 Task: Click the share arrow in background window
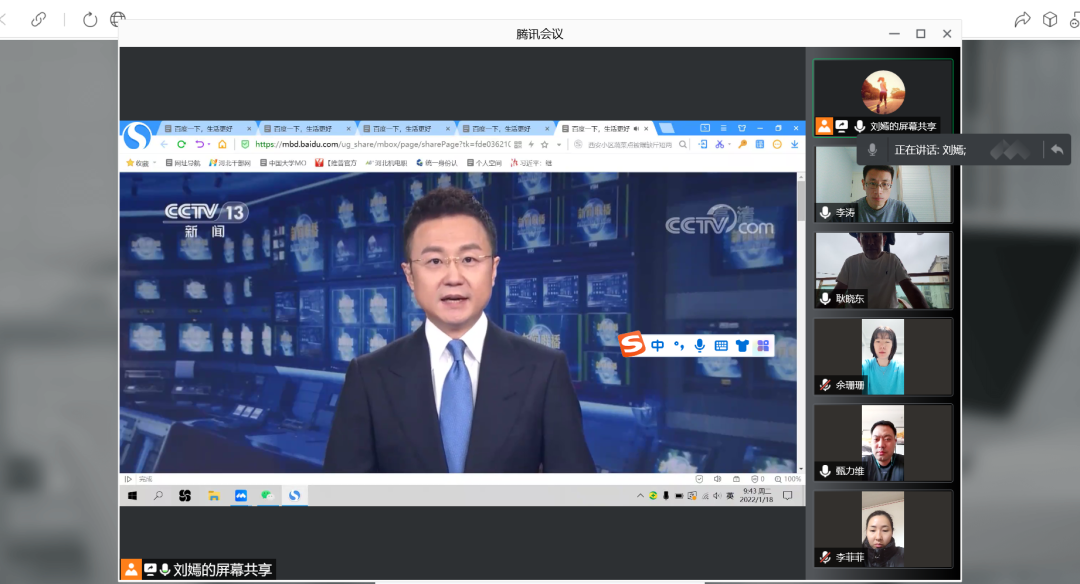click(x=1022, y=19)
